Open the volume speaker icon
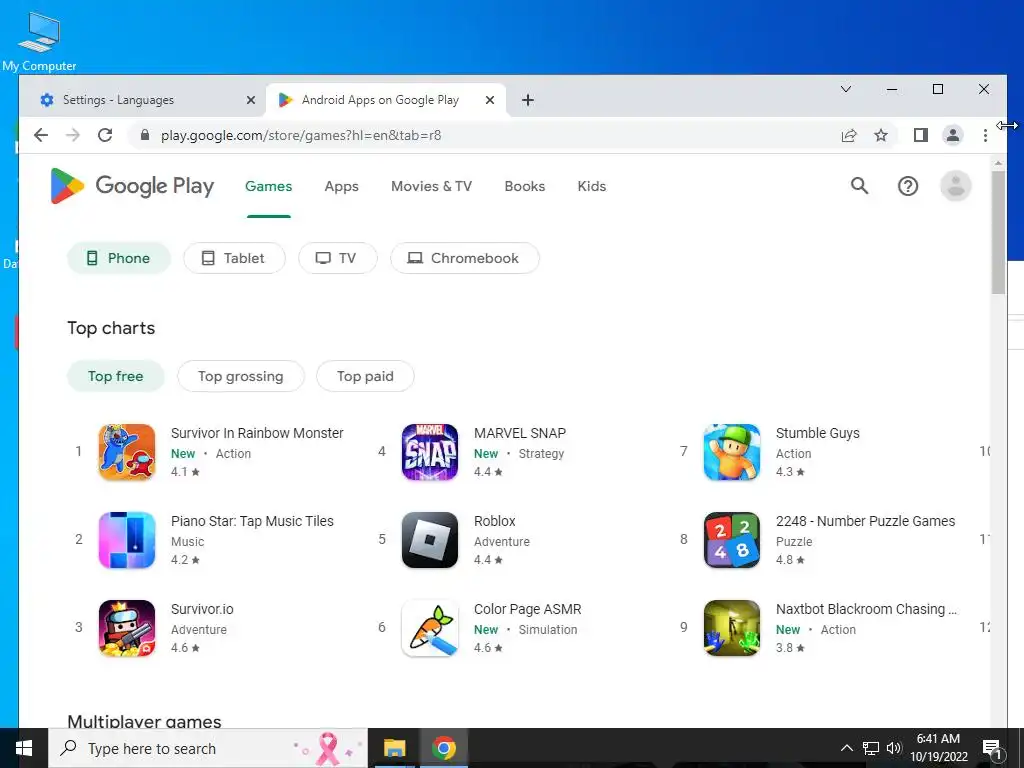The width and height of the screenshot is (1024, 768). click(894, 748)
